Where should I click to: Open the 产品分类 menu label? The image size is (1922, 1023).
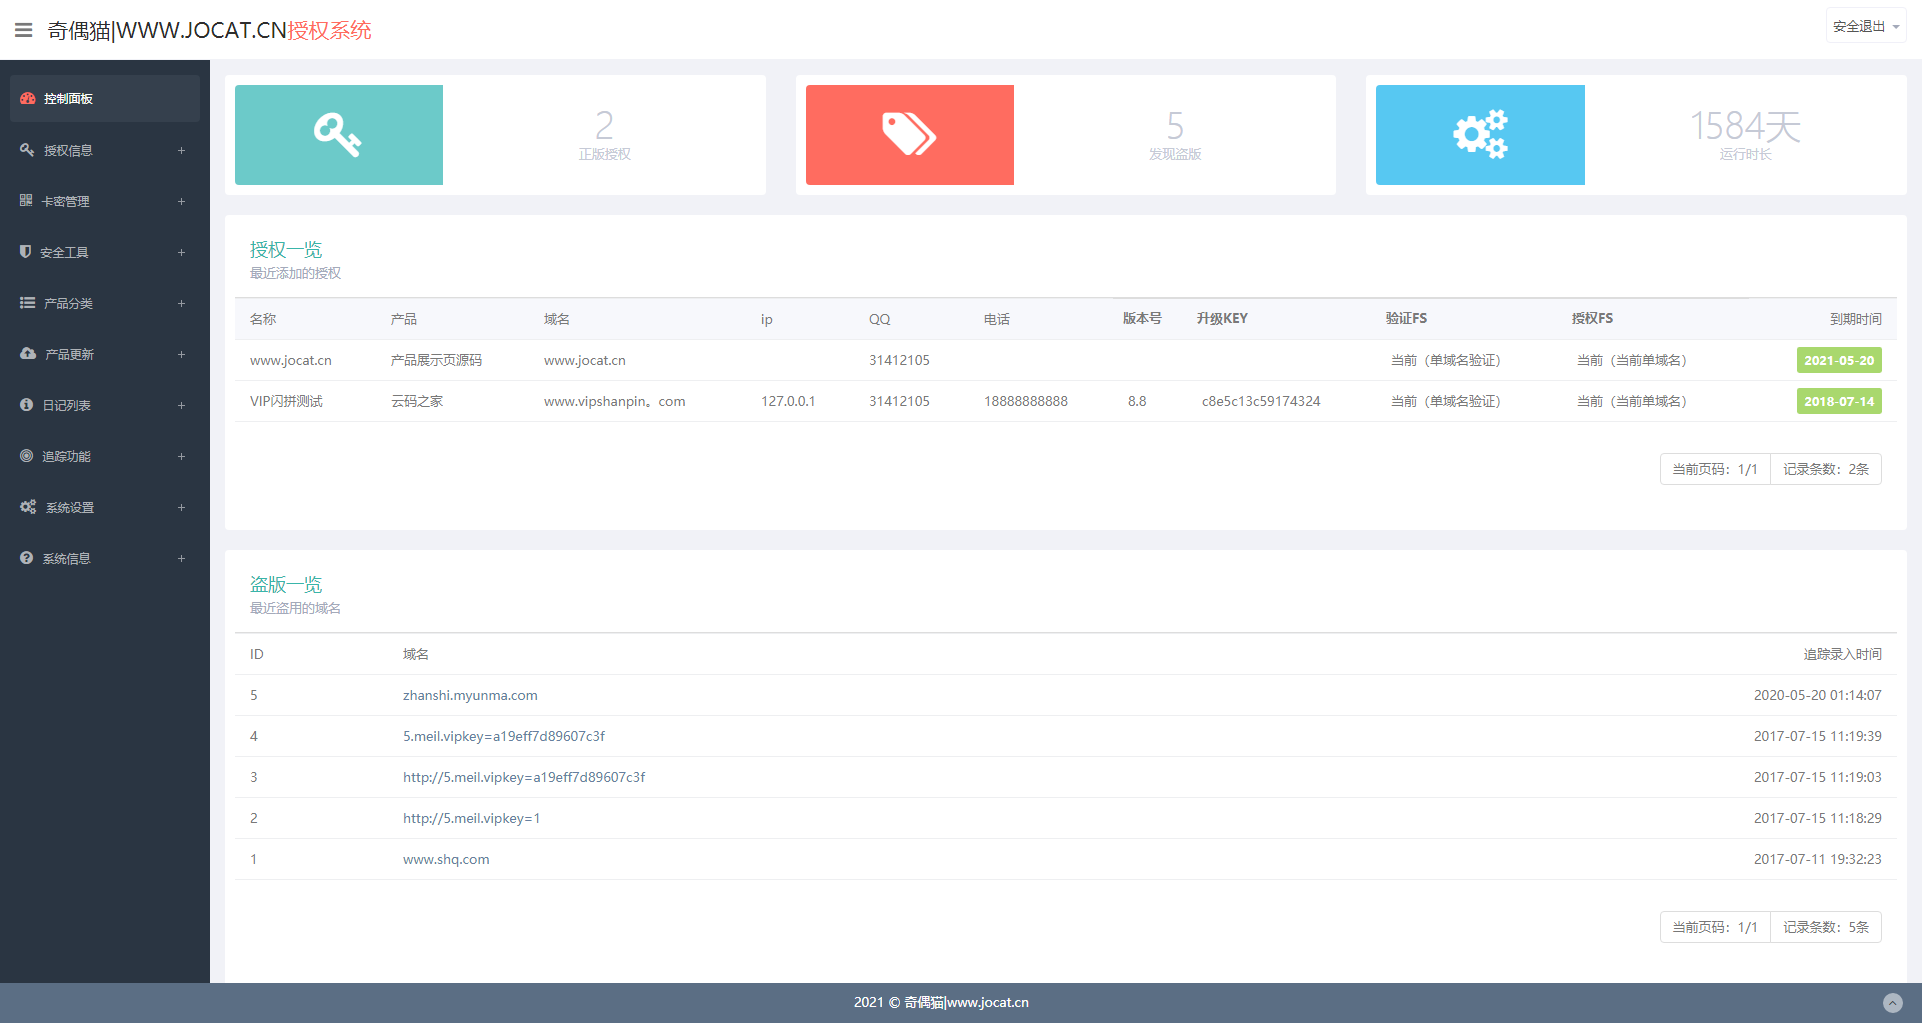click(68, 303)
